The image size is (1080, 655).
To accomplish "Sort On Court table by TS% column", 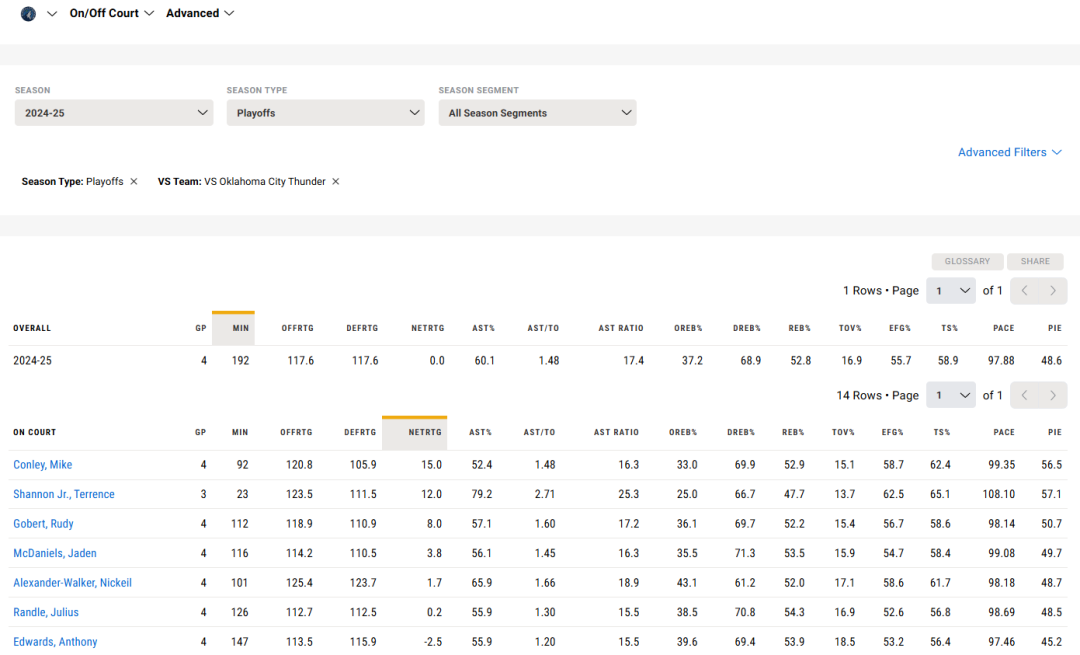I will point(942,433).
